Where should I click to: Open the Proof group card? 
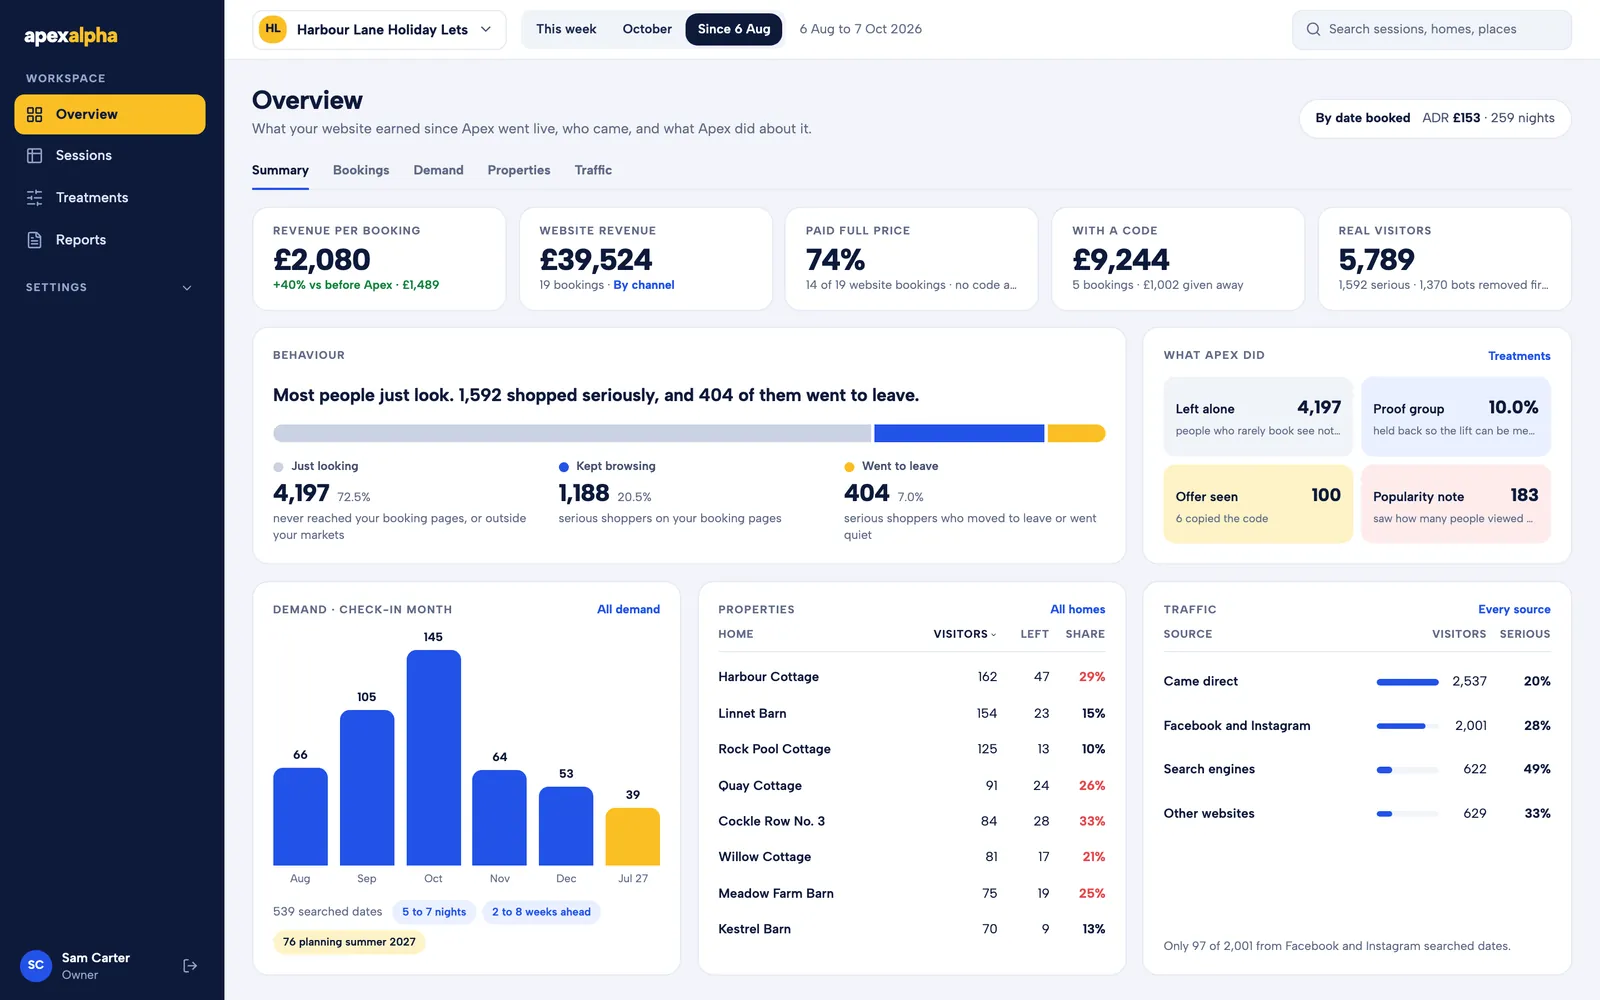[1456, 416]
